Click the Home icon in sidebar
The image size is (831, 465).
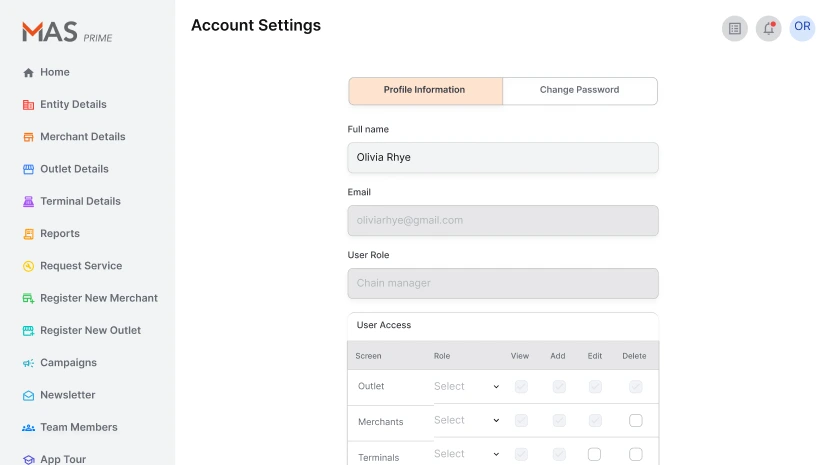[28, 73]
